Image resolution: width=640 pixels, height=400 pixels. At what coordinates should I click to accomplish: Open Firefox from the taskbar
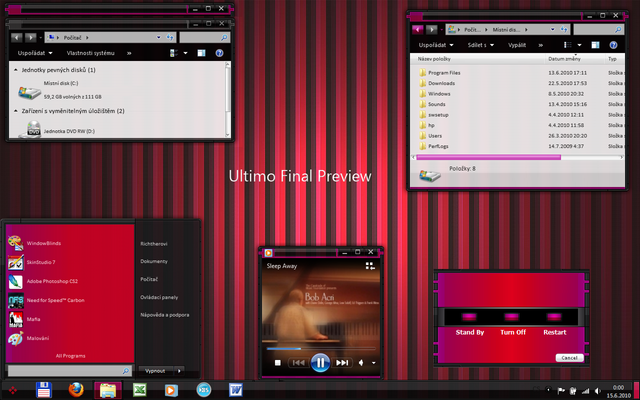75,389
